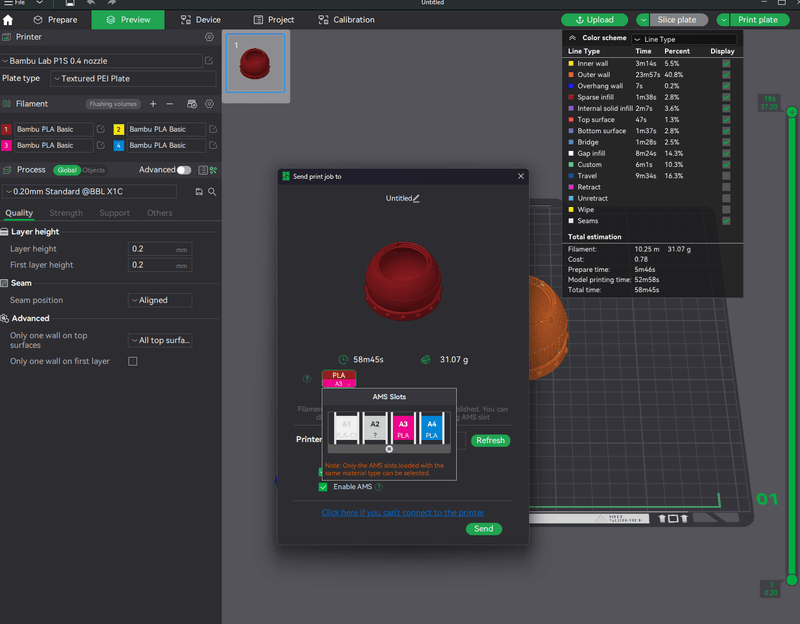Check Only one wall on first layer
800x624 pixels.
point(133,361)
